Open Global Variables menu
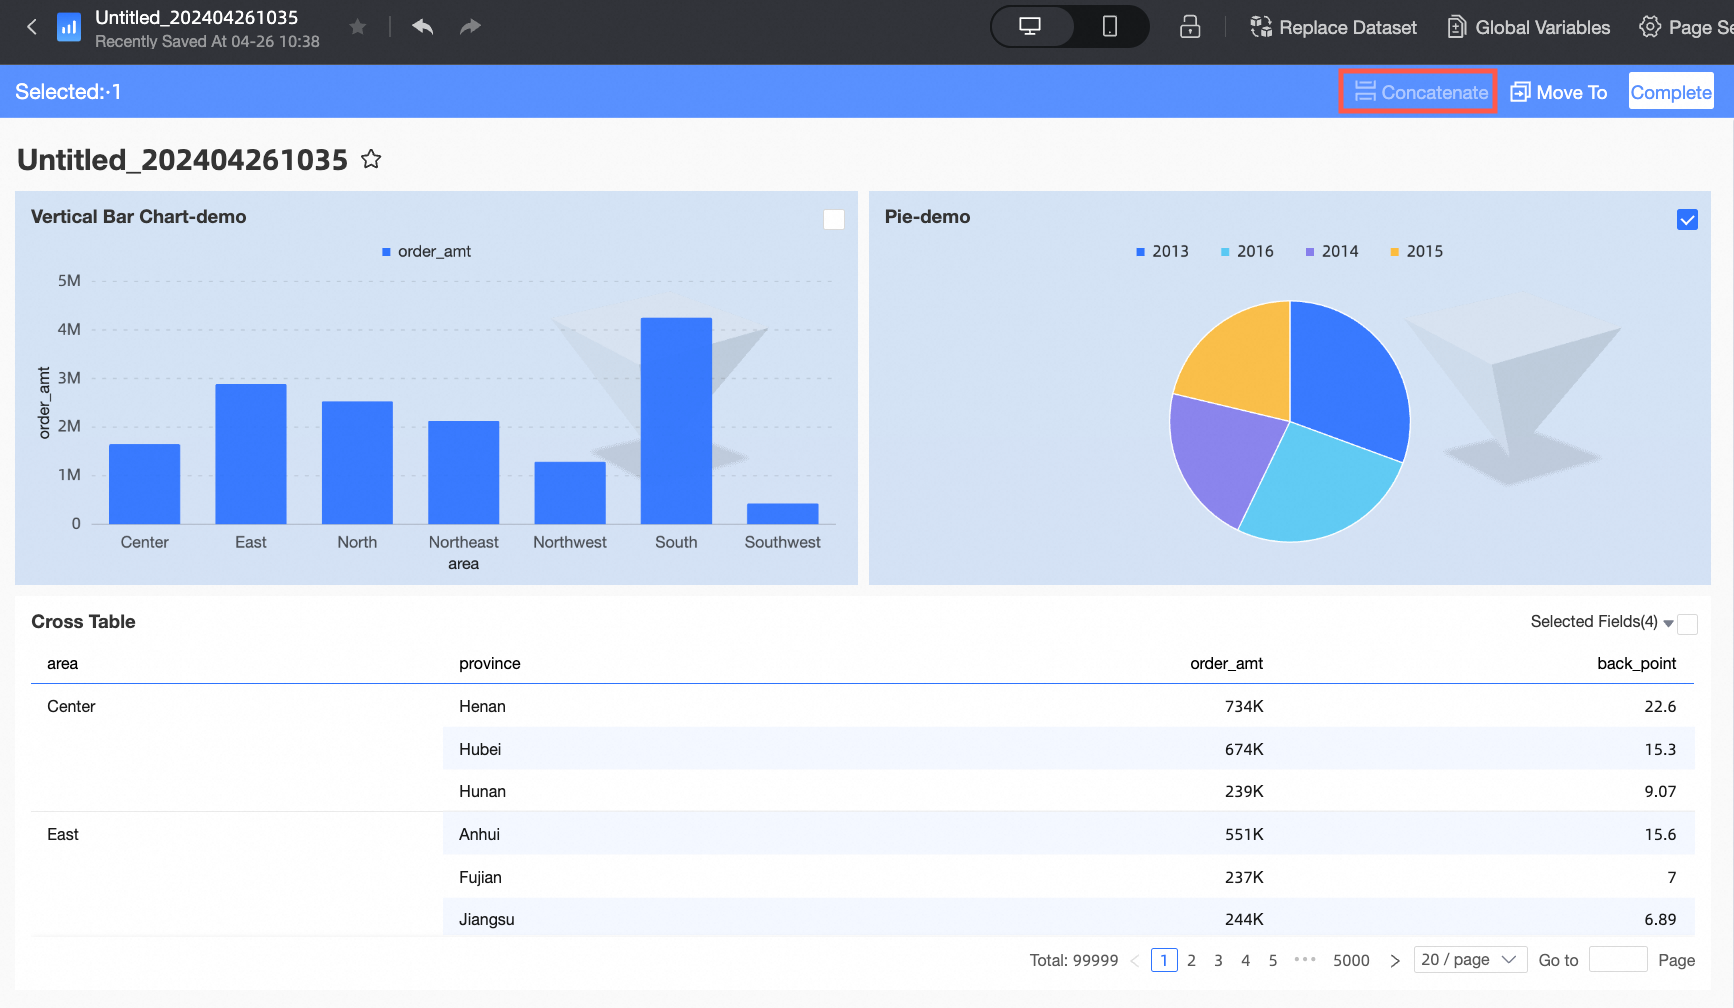 click(1529, 27)
